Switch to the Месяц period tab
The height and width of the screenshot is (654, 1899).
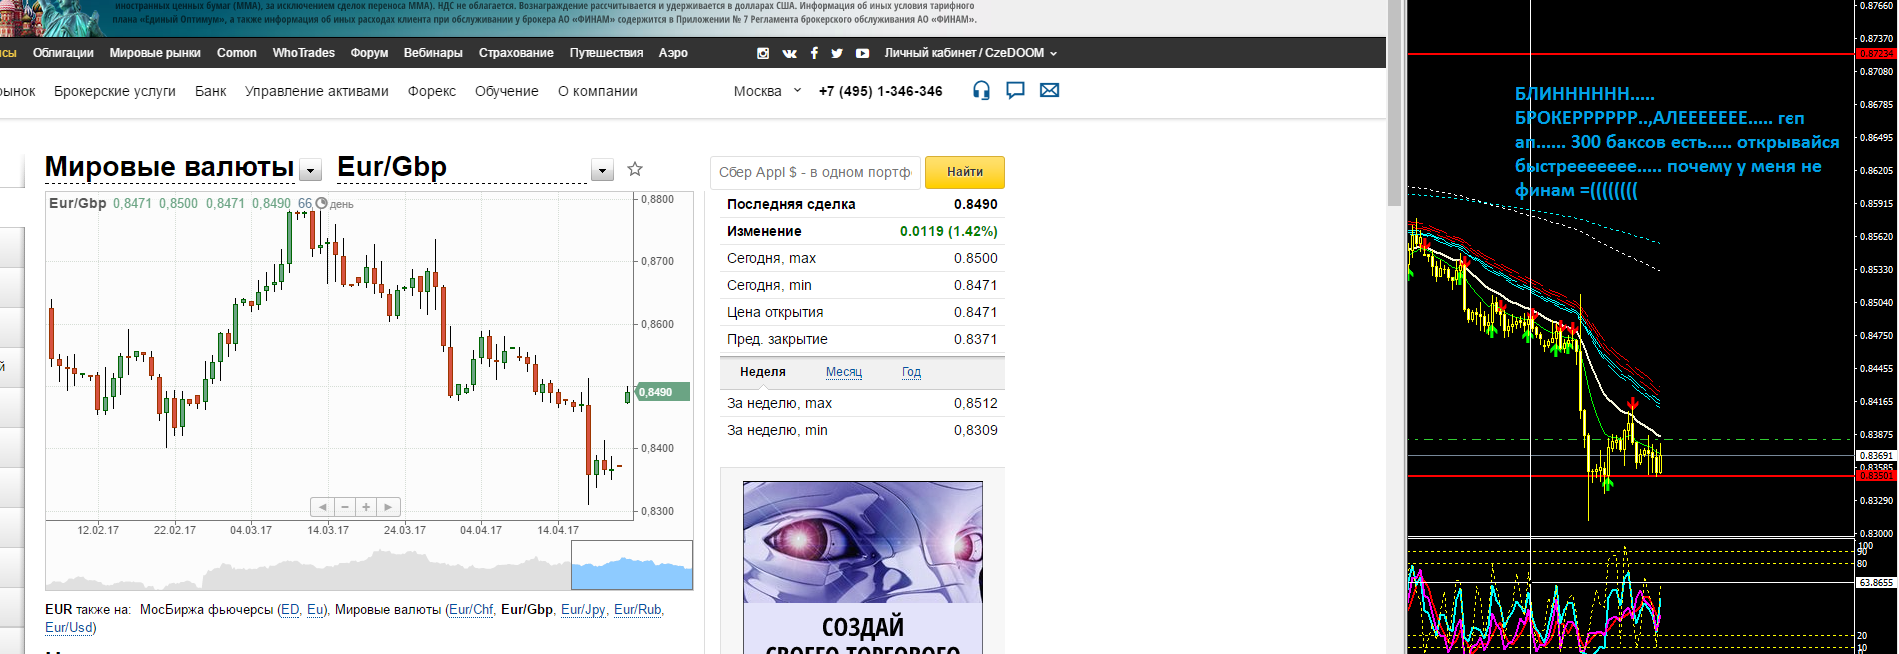point(844,372)
